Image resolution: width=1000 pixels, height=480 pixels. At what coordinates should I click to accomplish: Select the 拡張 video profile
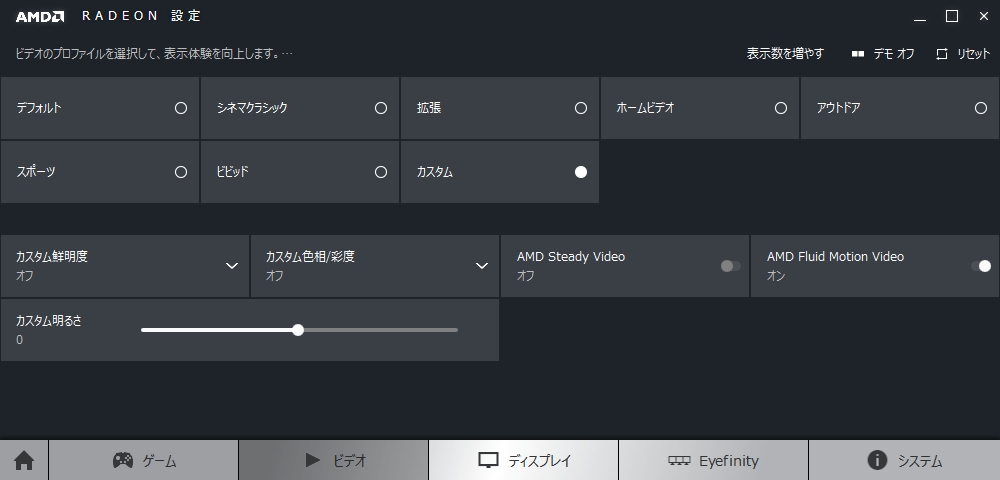point(500,108)
